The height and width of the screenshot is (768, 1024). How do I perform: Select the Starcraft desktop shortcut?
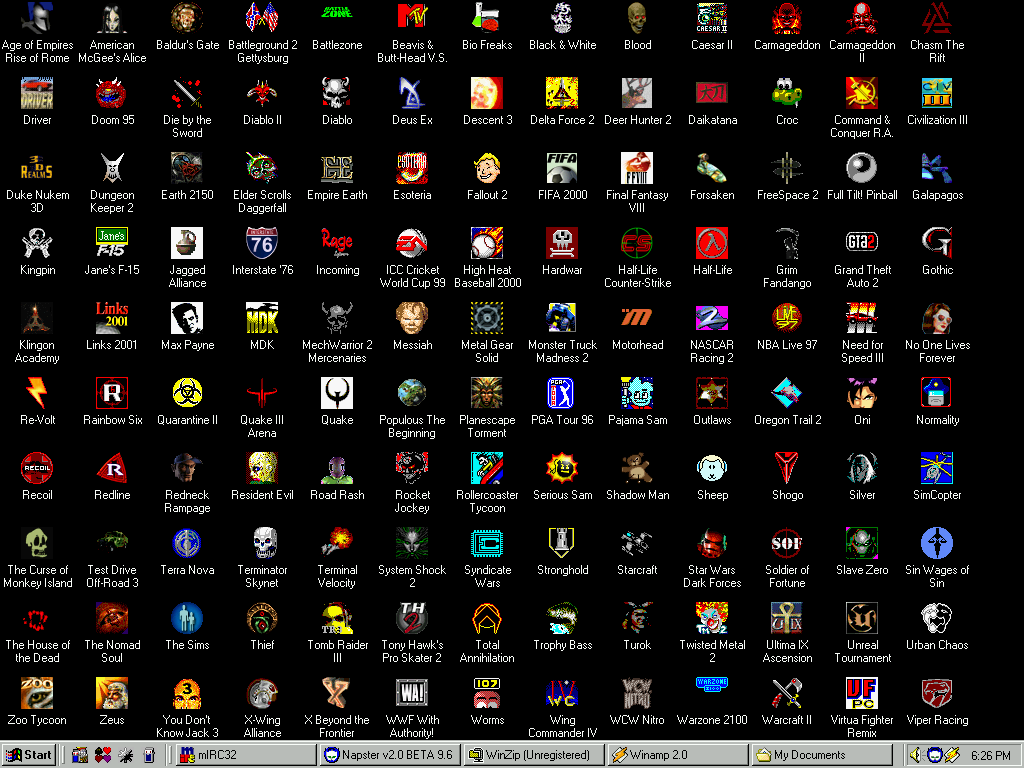click(637, 543)
